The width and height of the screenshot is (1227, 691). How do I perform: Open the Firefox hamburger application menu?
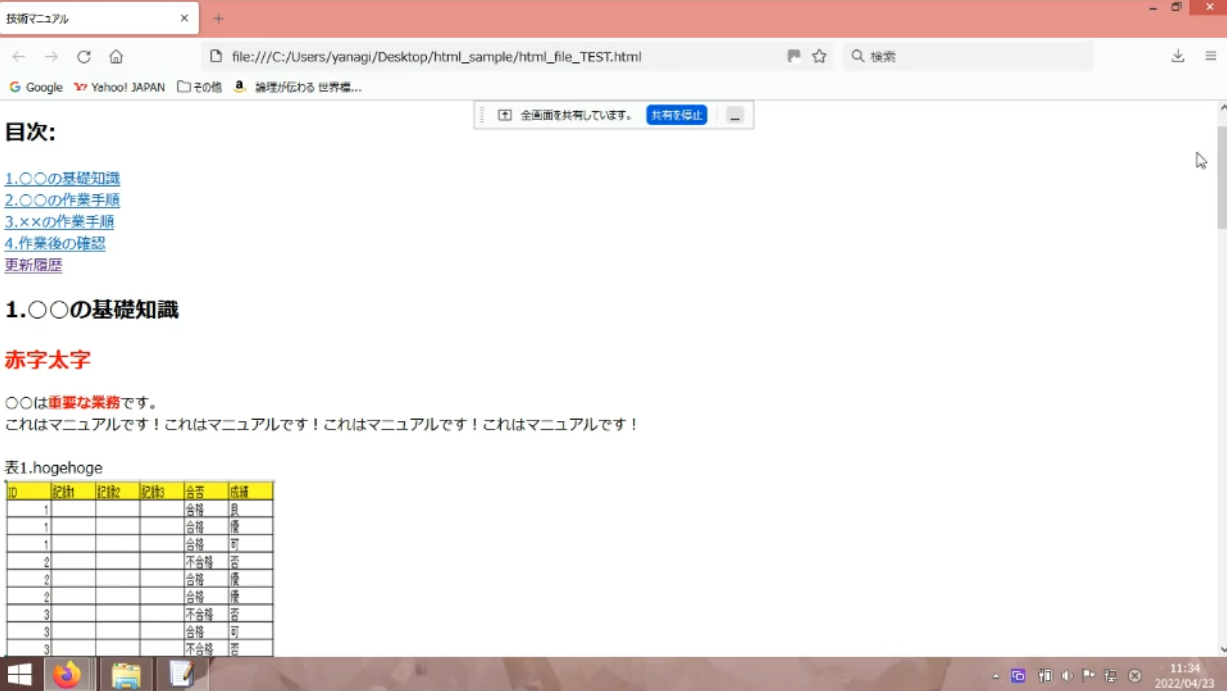[x=1210, y=57]
